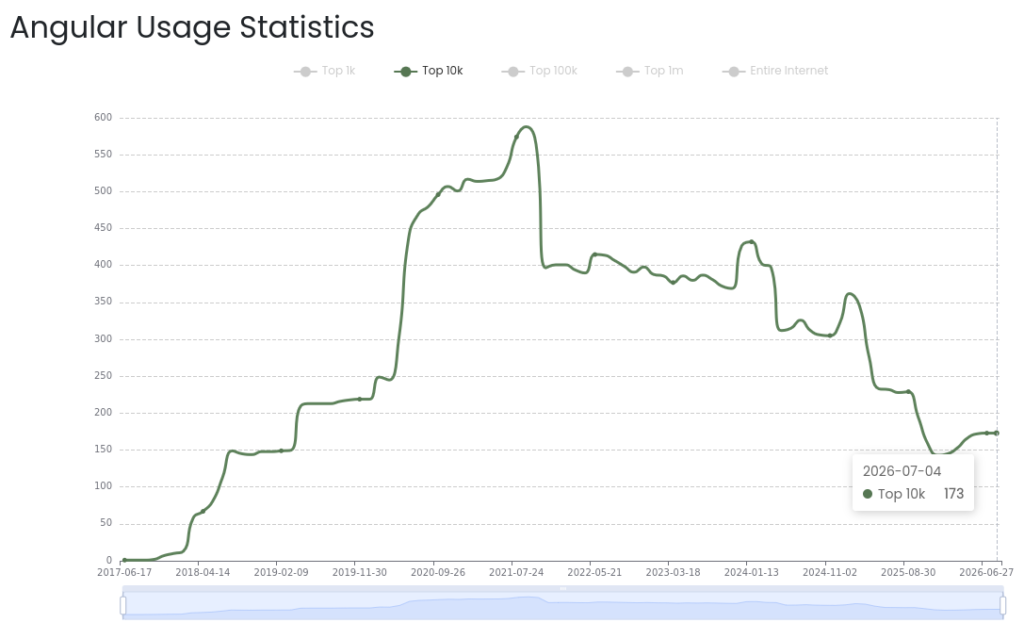Click the data point above 2019-11-30
Screen dimensions: 1024x639
pos(360,399)
